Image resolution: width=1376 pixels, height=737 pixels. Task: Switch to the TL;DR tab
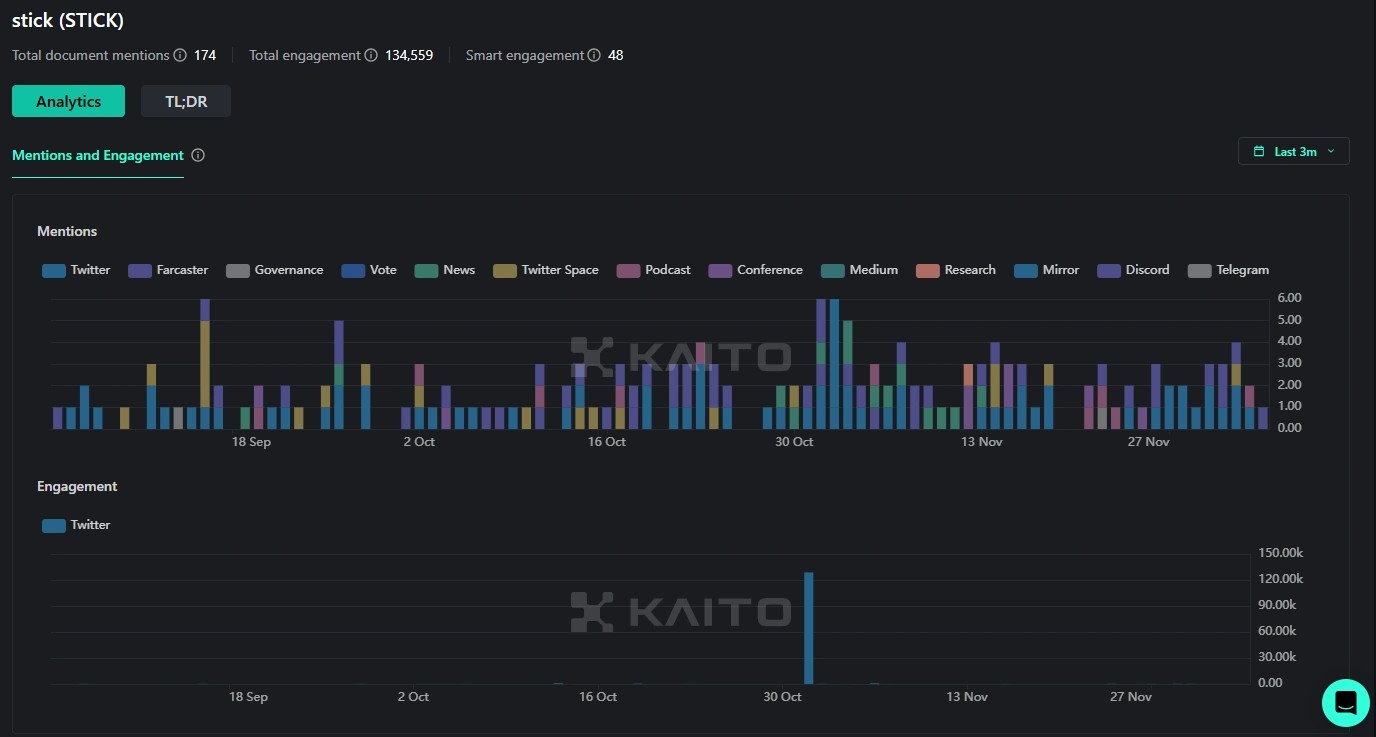[186, 101]
